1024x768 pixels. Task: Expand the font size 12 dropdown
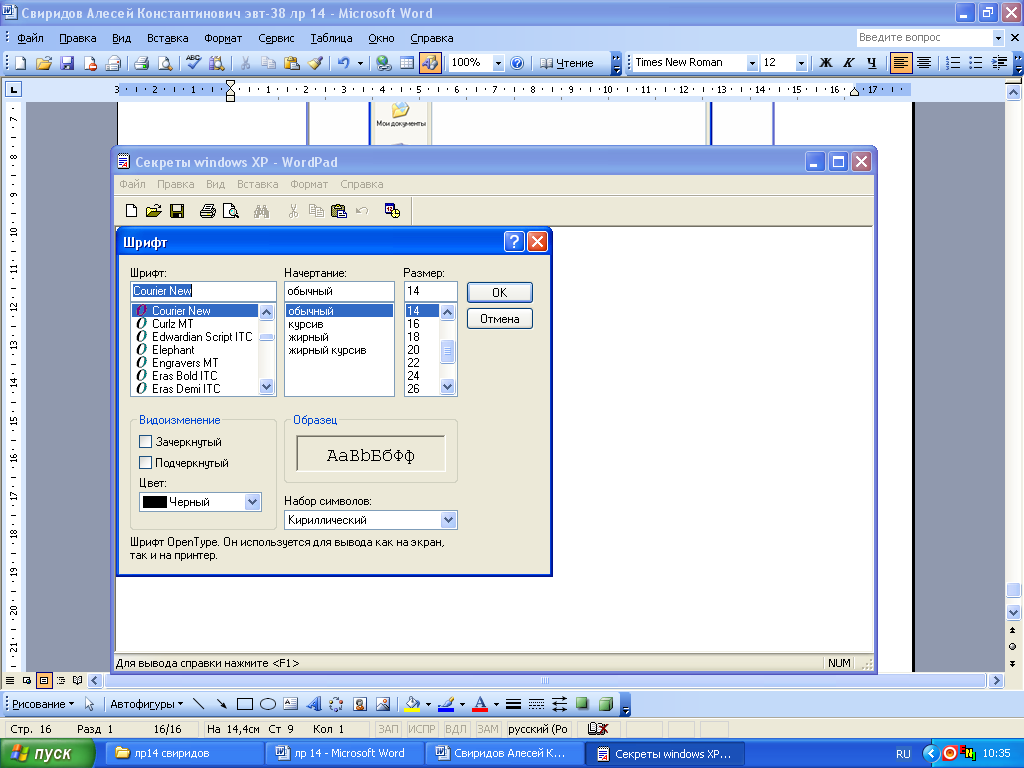pyautogui.click(x=801, y=63)
